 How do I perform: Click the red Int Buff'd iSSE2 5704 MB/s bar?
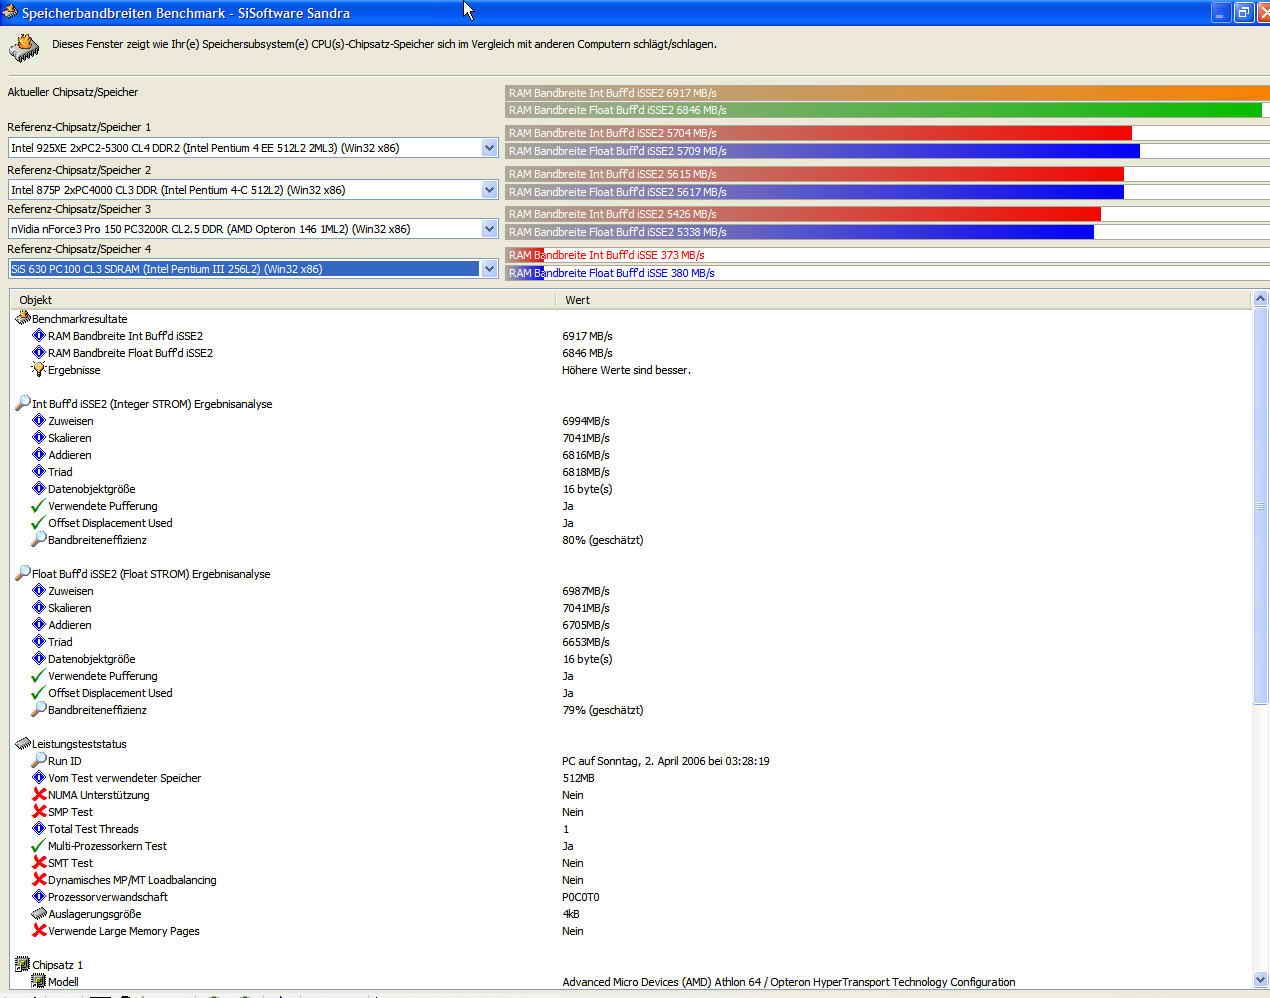click(x=819, y=133)
